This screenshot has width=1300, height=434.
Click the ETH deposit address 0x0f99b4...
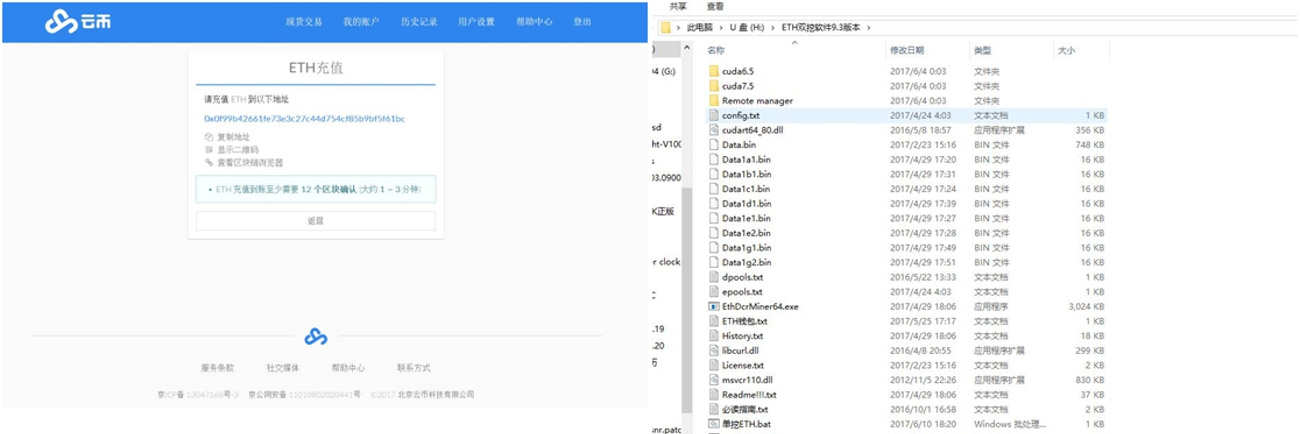pyautogui.click(x=304, y=119)
